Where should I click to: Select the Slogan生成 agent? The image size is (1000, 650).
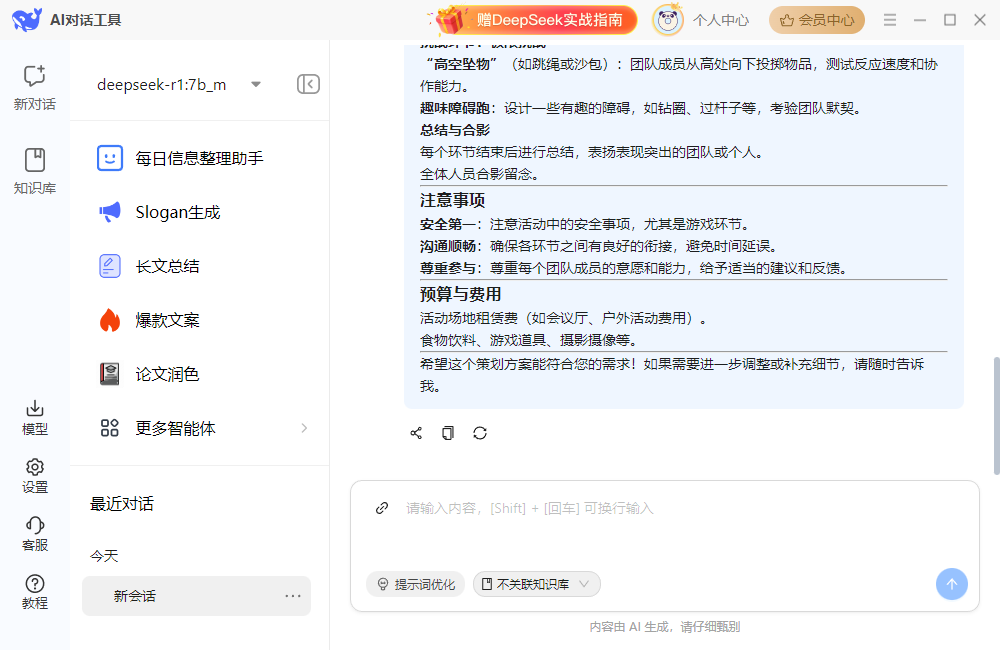coord(178,212)
